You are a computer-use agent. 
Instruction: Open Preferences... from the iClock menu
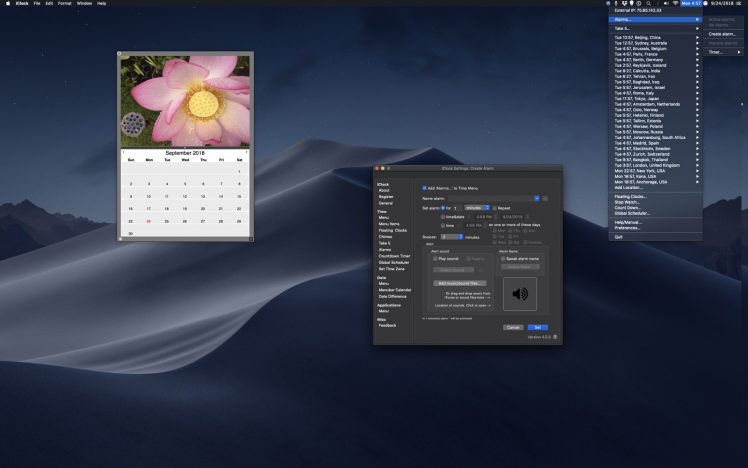[628, 228]
